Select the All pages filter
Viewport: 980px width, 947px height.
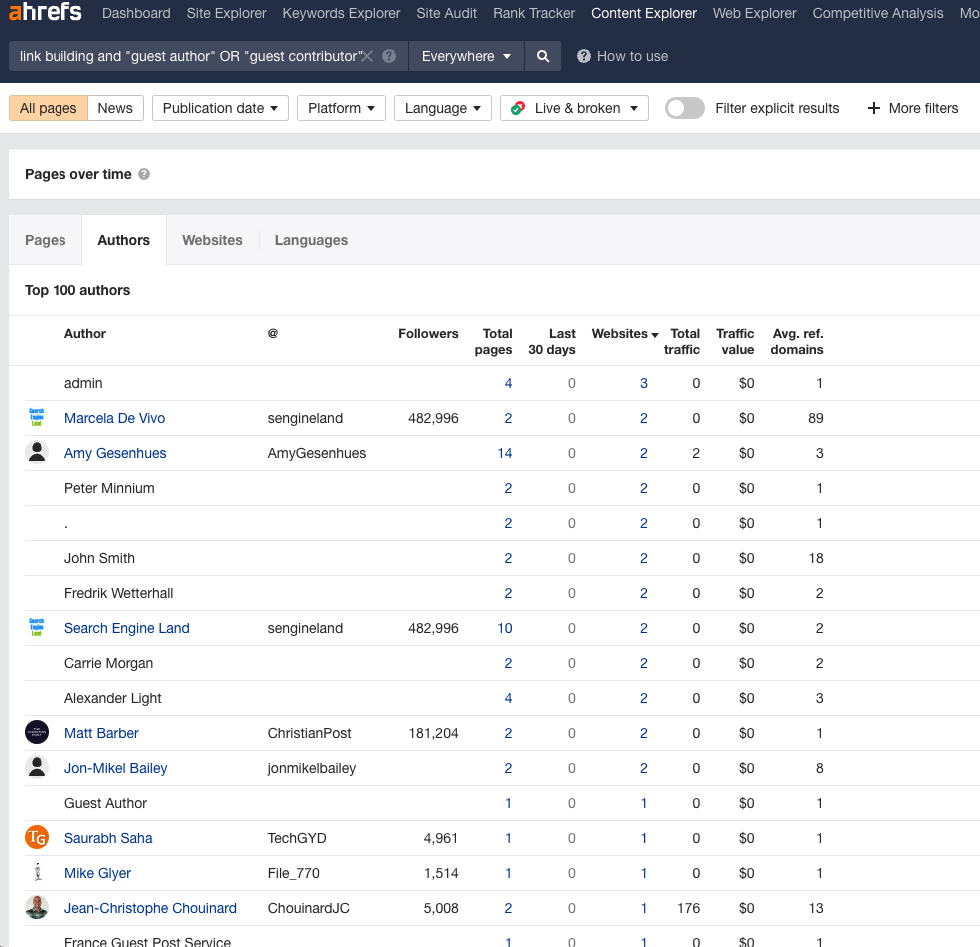[48, 108]
